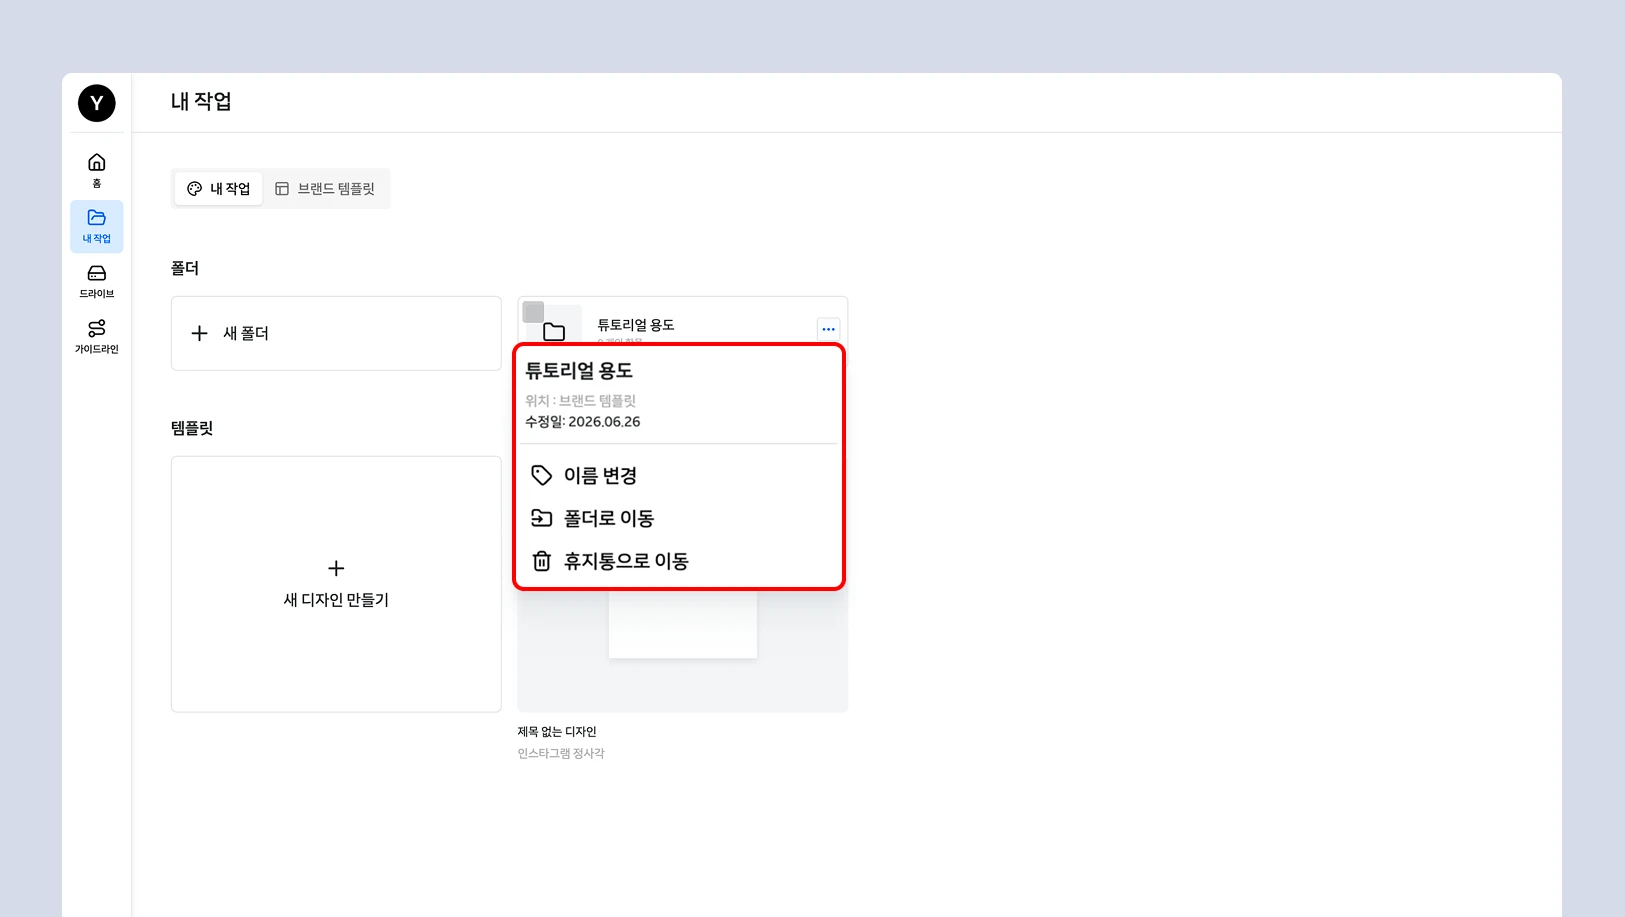
Task: Switch to the 내 작업 tab
Action: (219, 188)
